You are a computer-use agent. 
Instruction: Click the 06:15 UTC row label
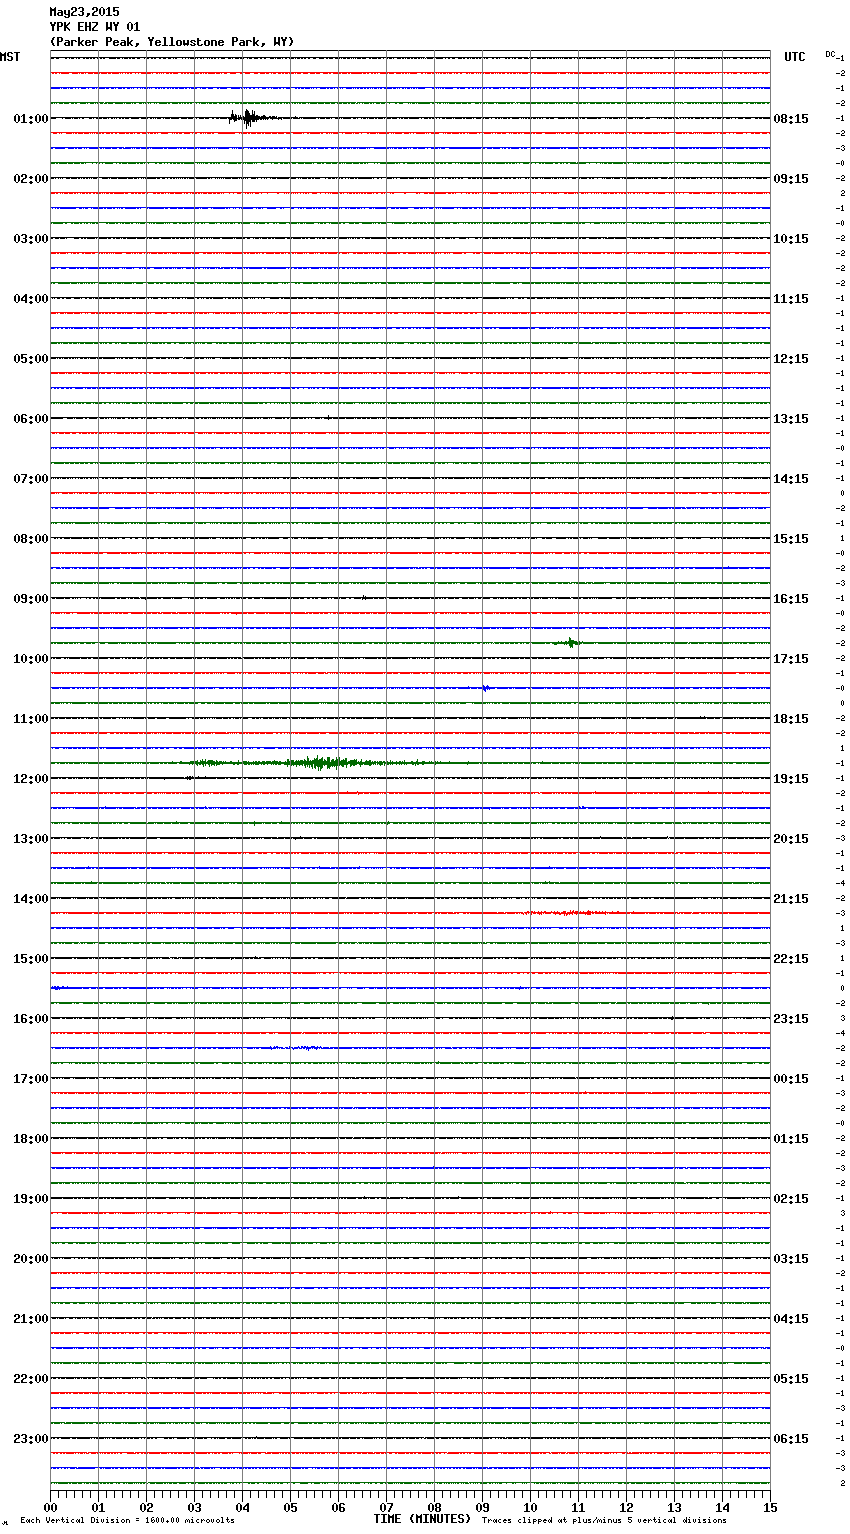(791, 1439)
